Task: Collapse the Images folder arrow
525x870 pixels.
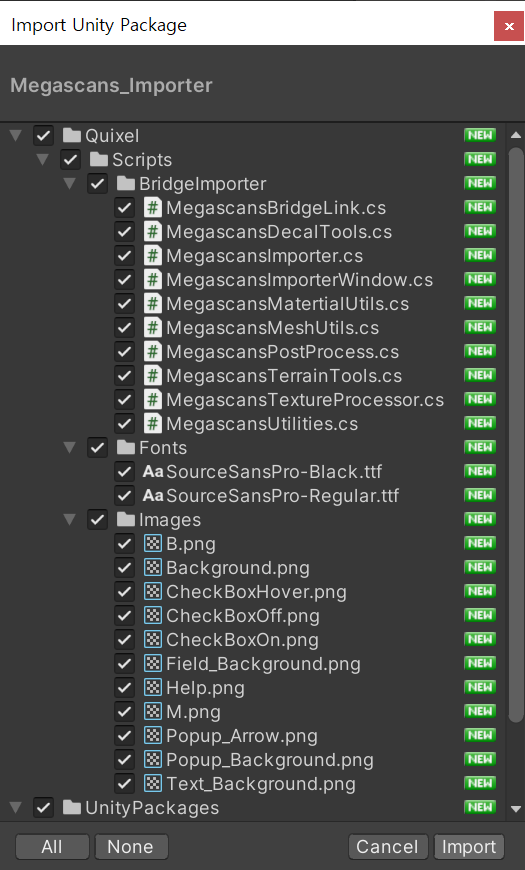Action: tap(70, 520)
